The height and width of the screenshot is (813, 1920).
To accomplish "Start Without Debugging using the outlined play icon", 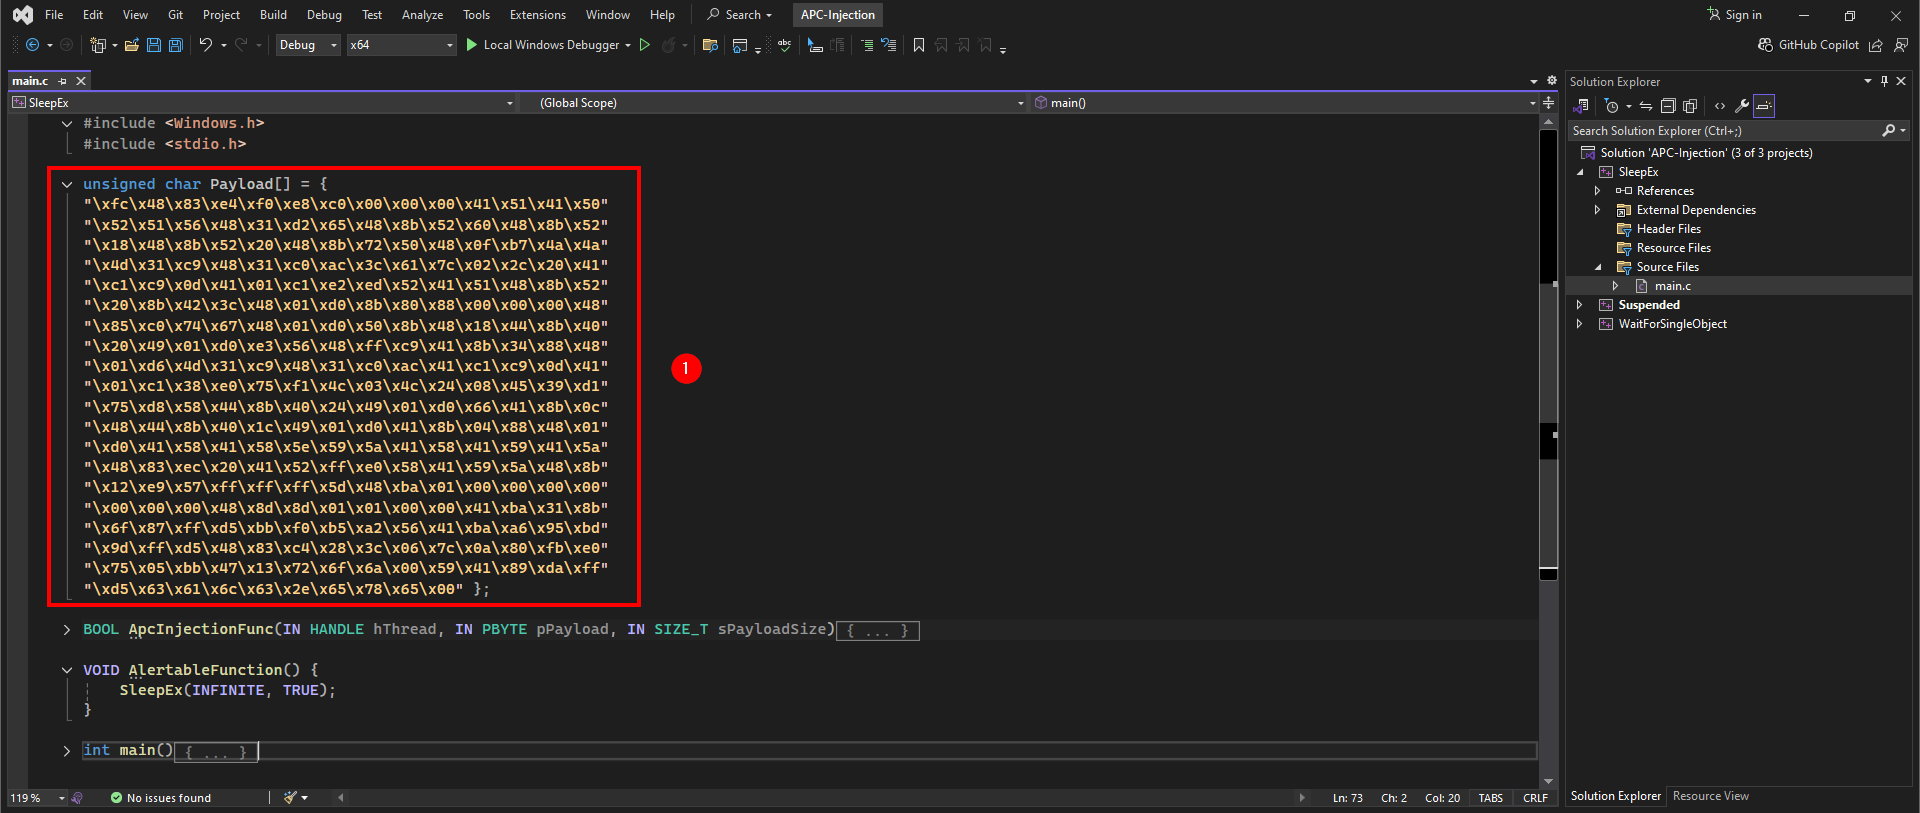I will click(x=645, y=45).
